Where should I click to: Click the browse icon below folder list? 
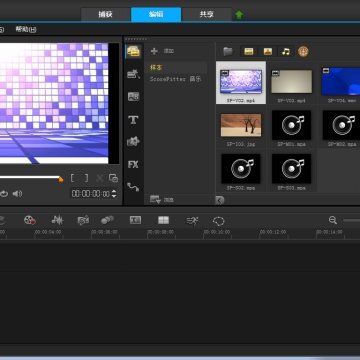[x=155, y=200]
